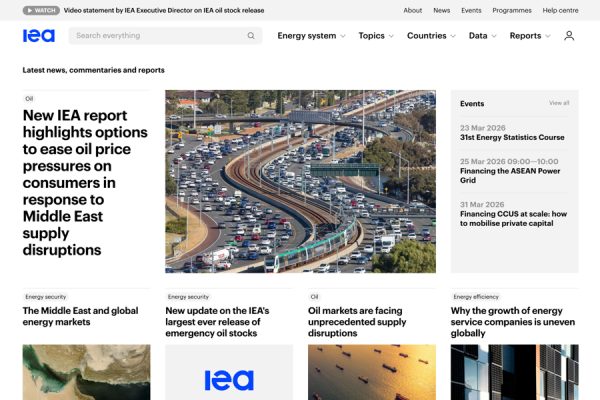600x400 pixels.
Task: Open Why the growth of energy service companies
Action: 513,322
